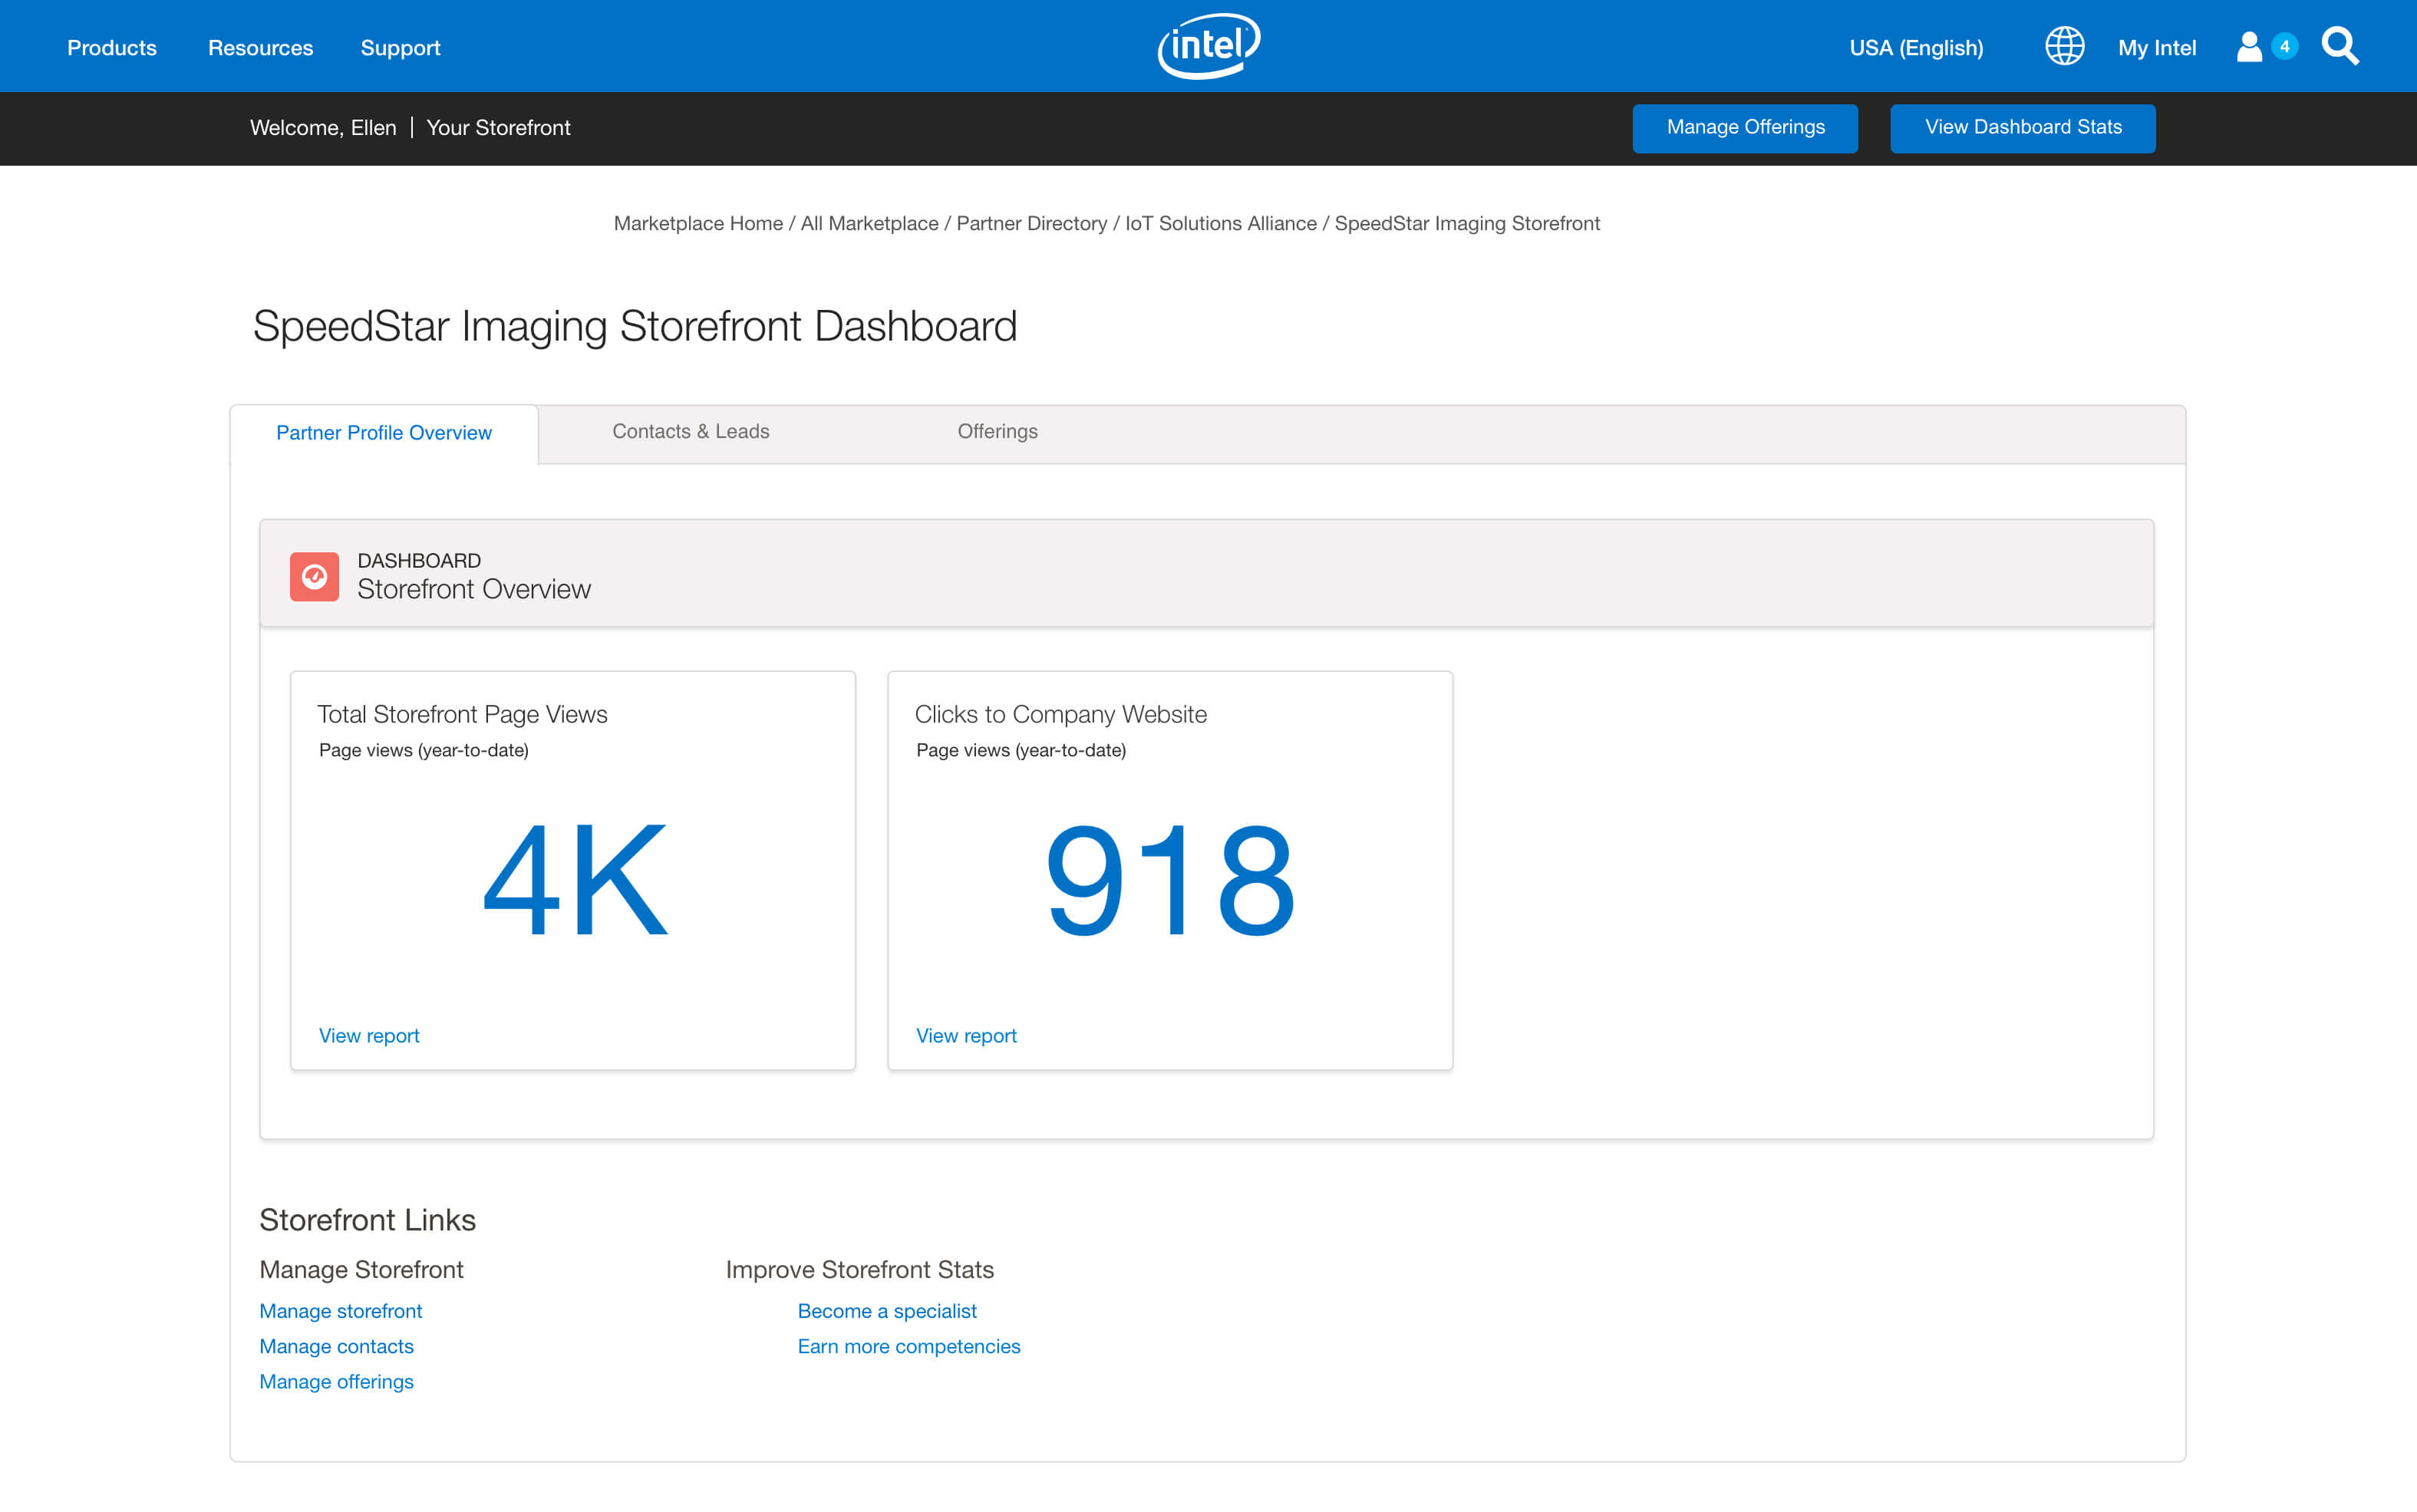
Task: Click the SpeedStar Imaging Storefront Dashboard heading
Action: tap(635, 327)
